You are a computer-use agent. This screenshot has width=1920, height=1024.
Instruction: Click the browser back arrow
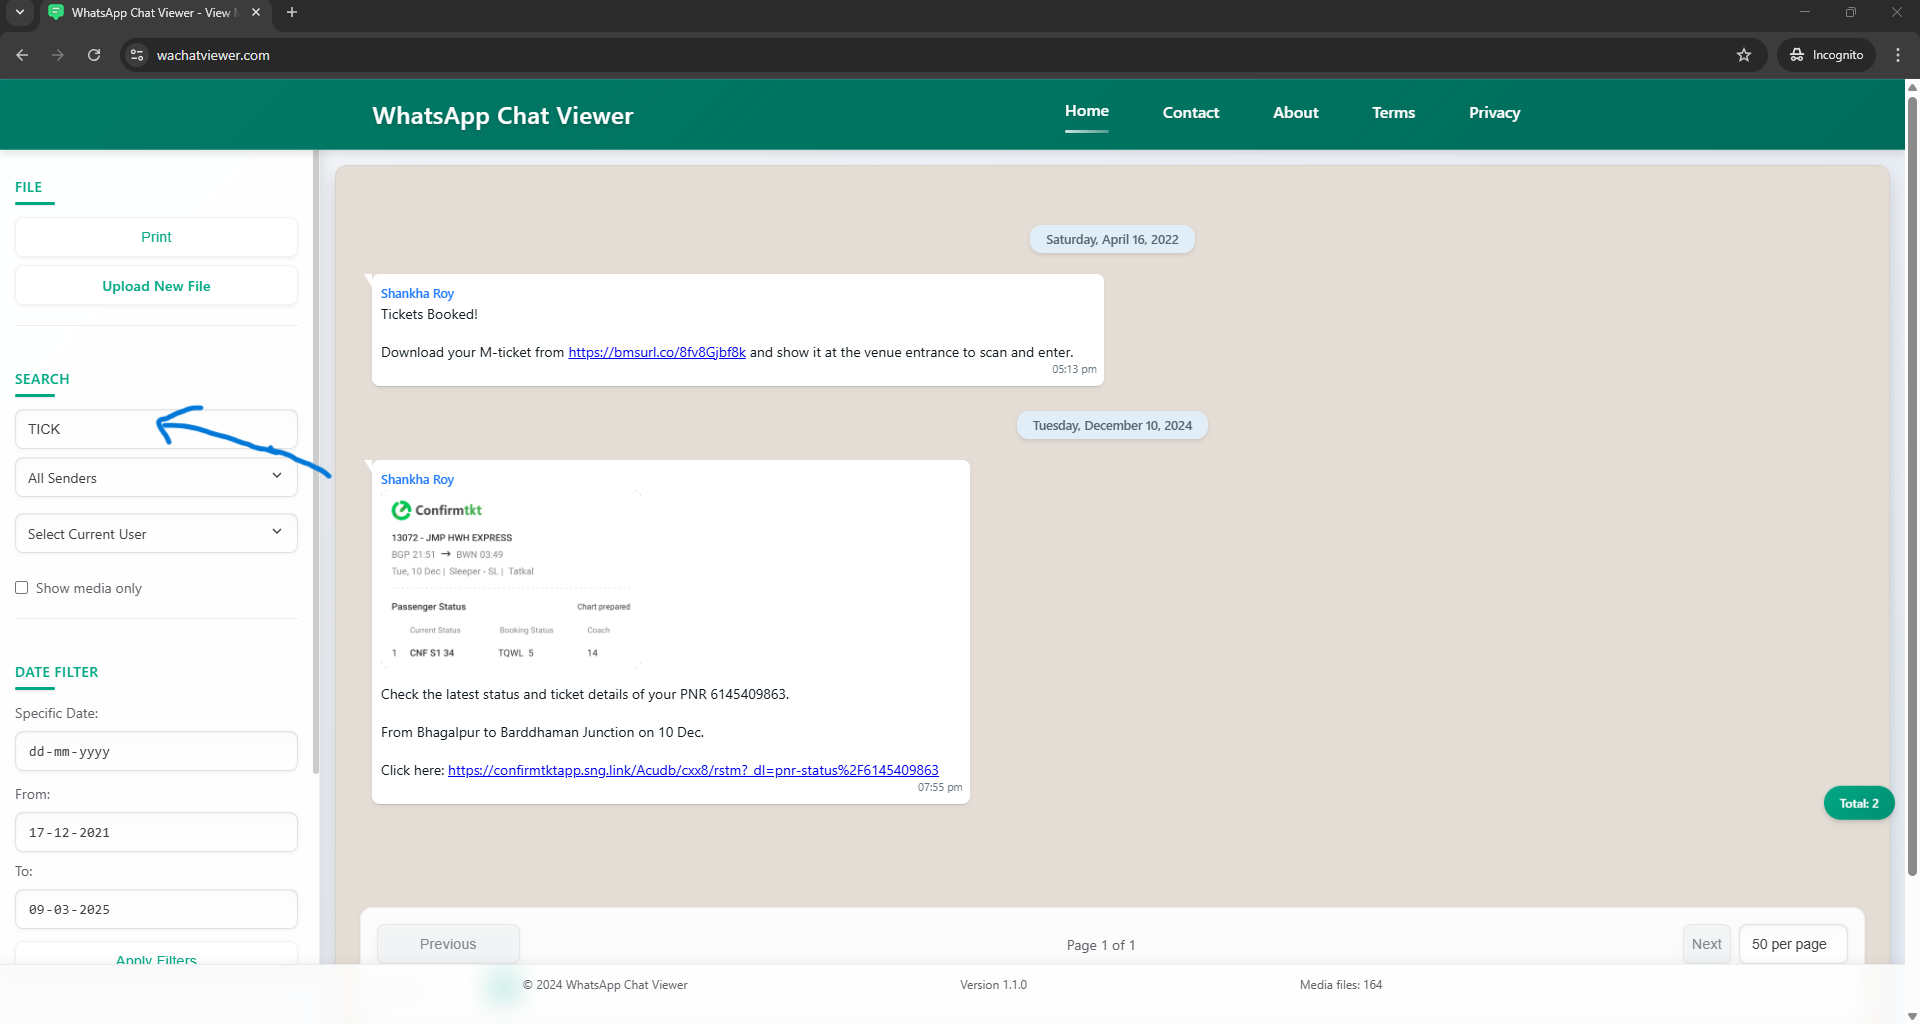(x=22, y=55)
